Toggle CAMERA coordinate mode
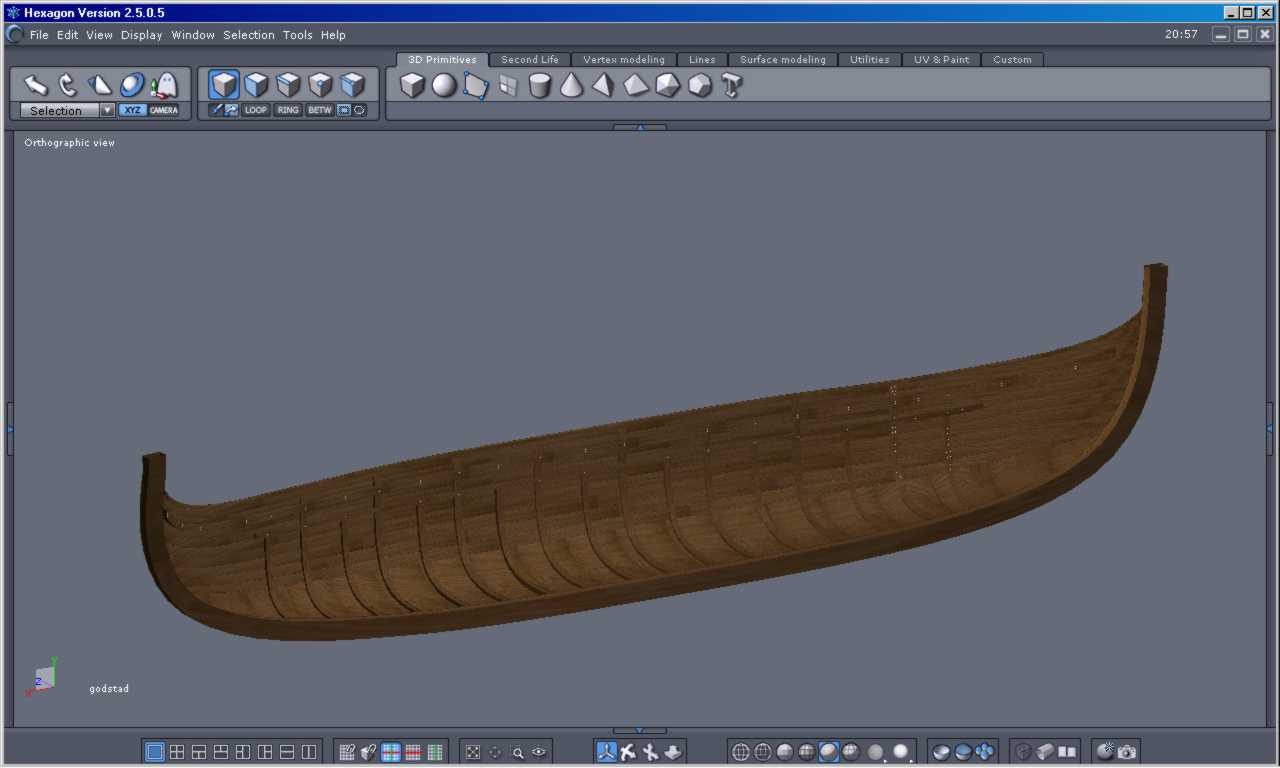Viewport: 1280px width, 768px height. 164,110
